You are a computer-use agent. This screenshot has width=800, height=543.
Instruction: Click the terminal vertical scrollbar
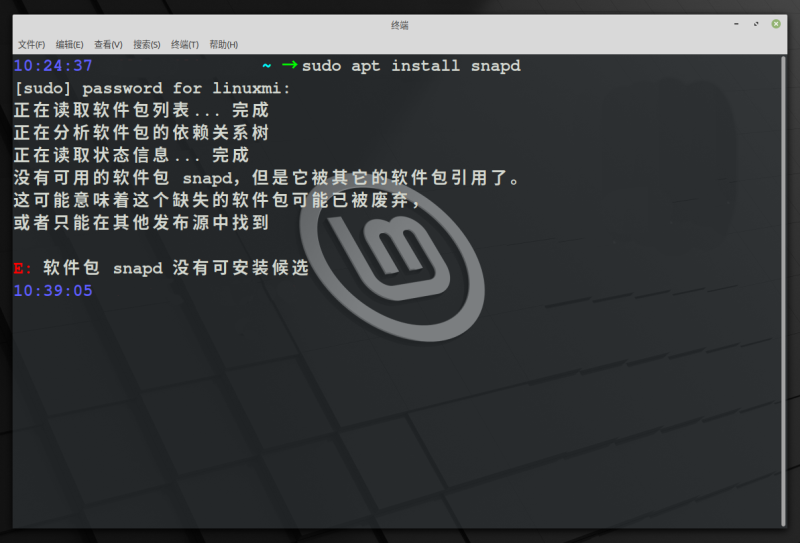coord(783,291)
